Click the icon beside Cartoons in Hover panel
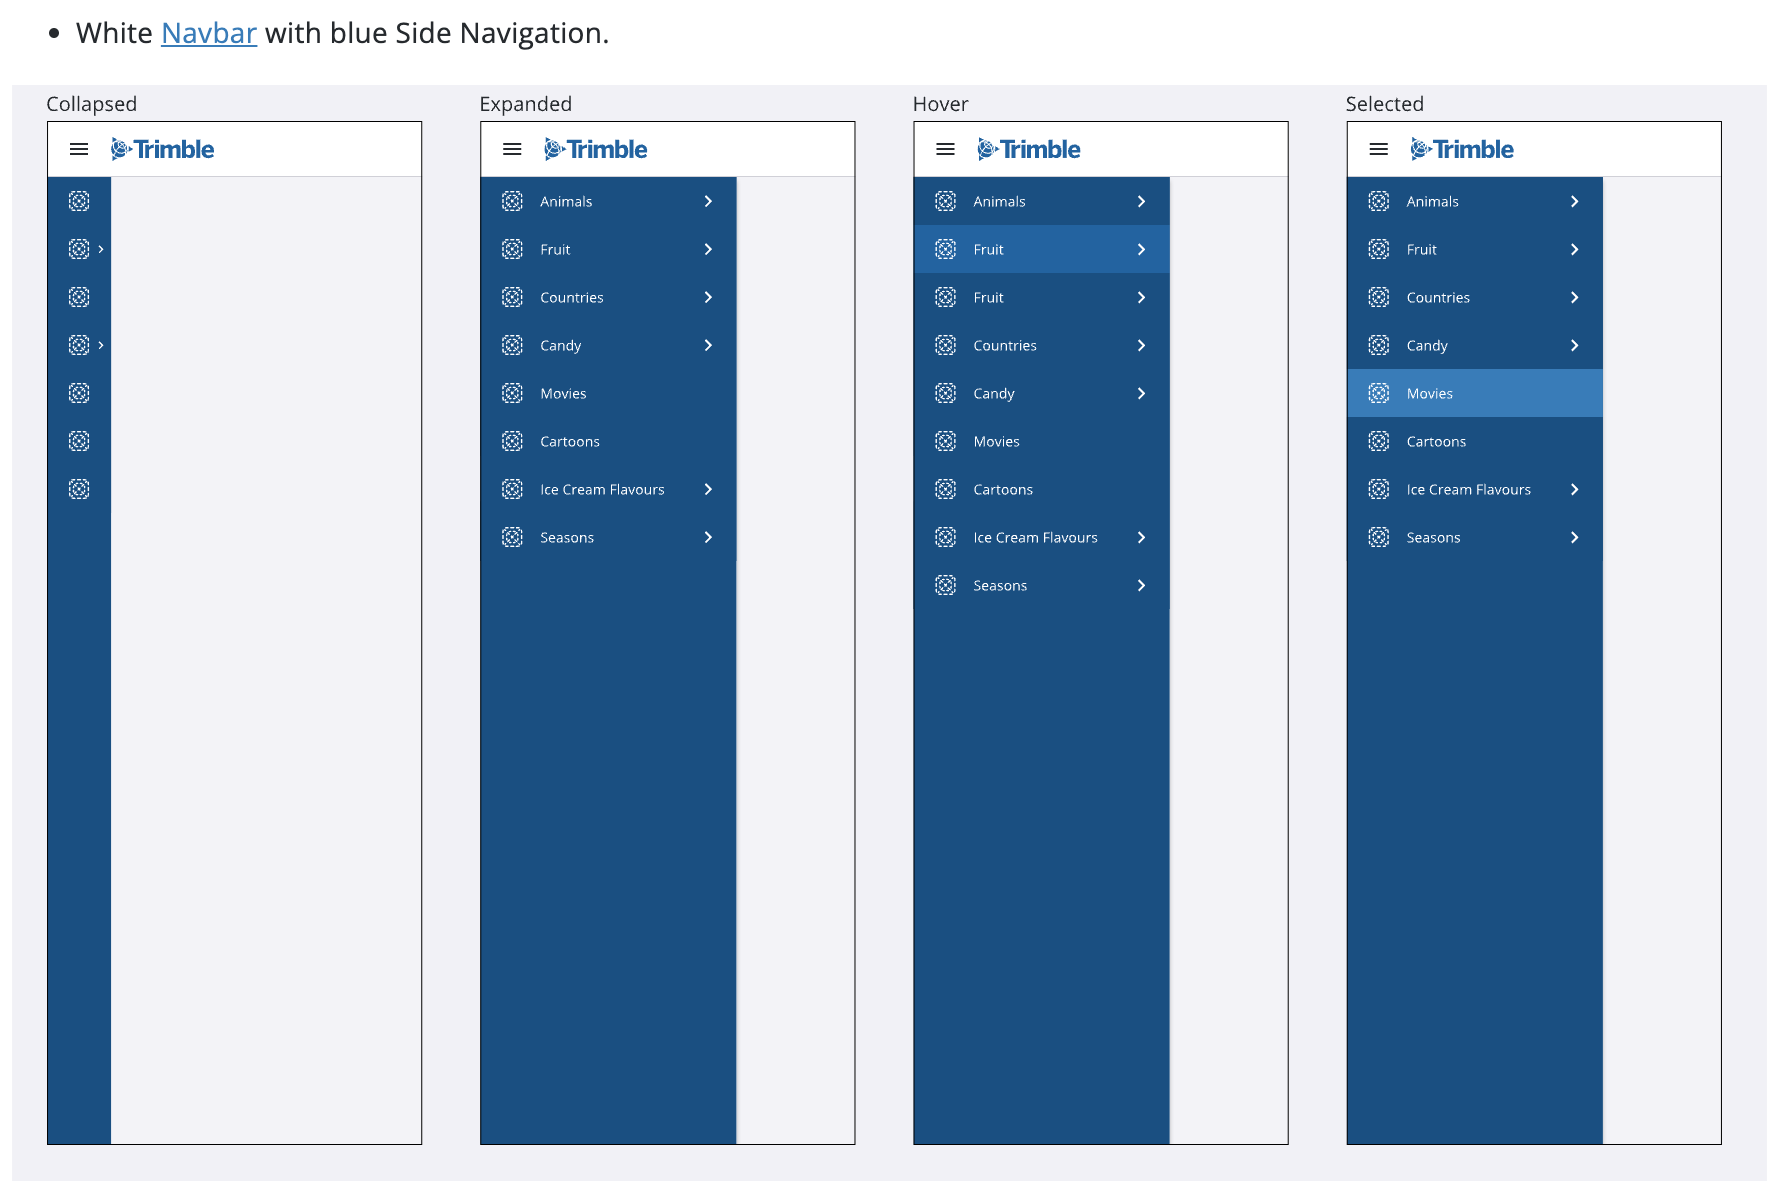Image resolution: width=1780 pixels, height=1196 pixels. coord(945,490)
